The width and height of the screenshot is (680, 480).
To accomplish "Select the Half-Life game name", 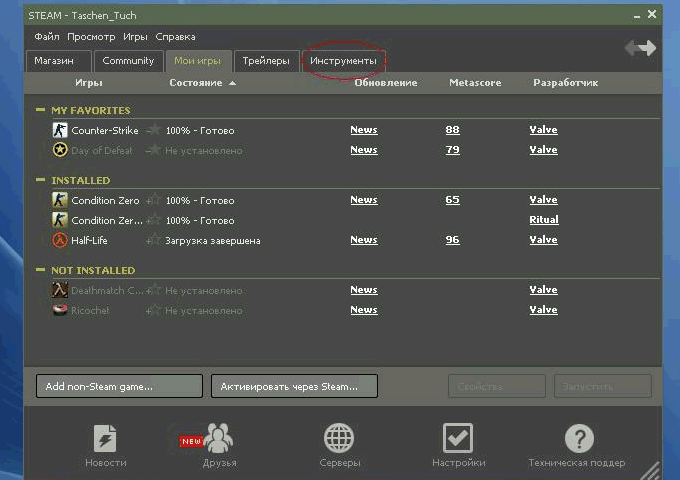I will click(x=89, y=240).
